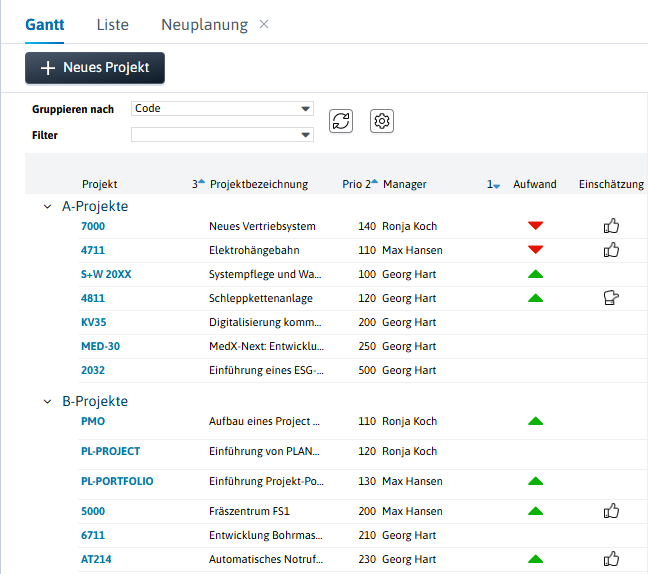The image size is (648, 574).
Task: Open project link 4711
Action: coord(93,250)
